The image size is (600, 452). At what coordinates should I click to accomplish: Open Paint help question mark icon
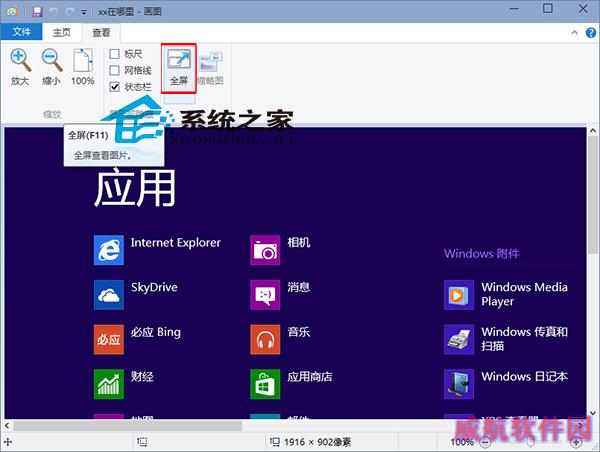[590, 33]
